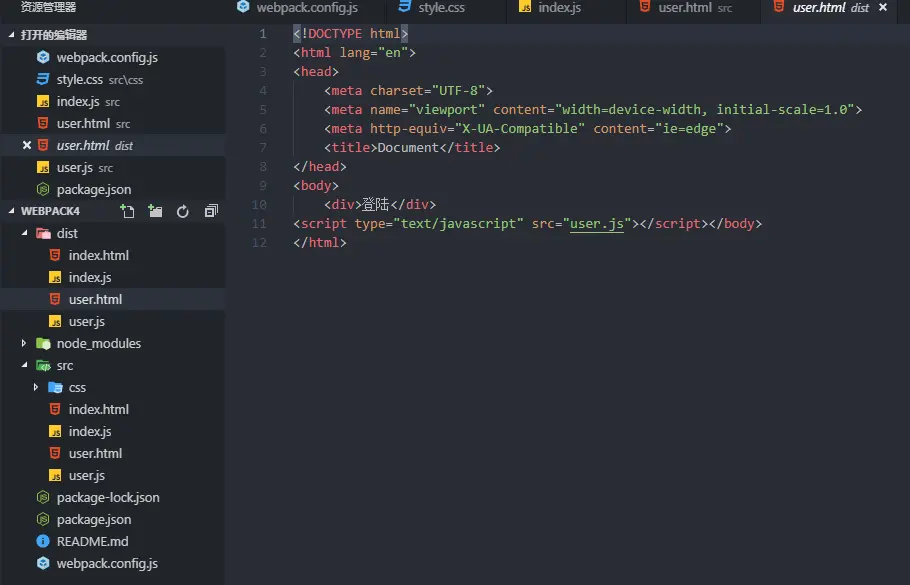Open user.js under src folder
This screenshot has height=585, width=910.
113,476
